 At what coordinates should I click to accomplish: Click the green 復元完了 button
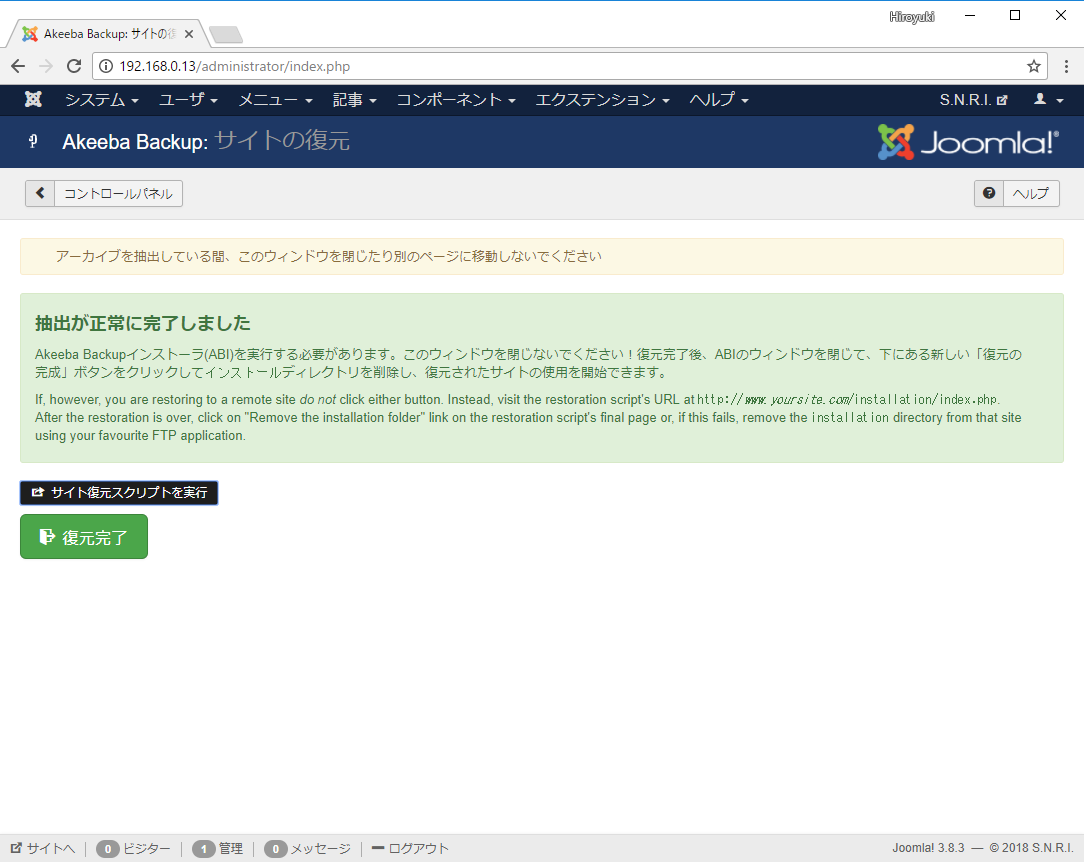click(x=84, y=536)
